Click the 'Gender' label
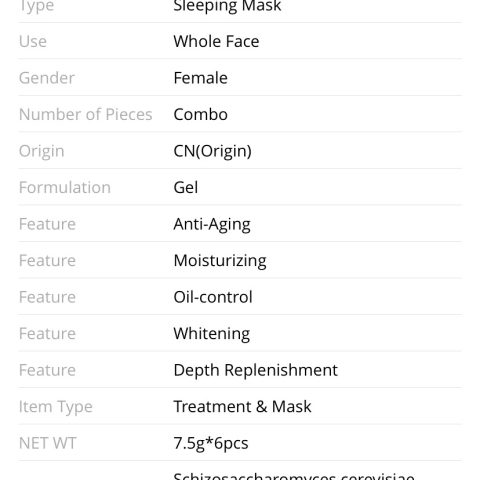 (x=47, y=78)
